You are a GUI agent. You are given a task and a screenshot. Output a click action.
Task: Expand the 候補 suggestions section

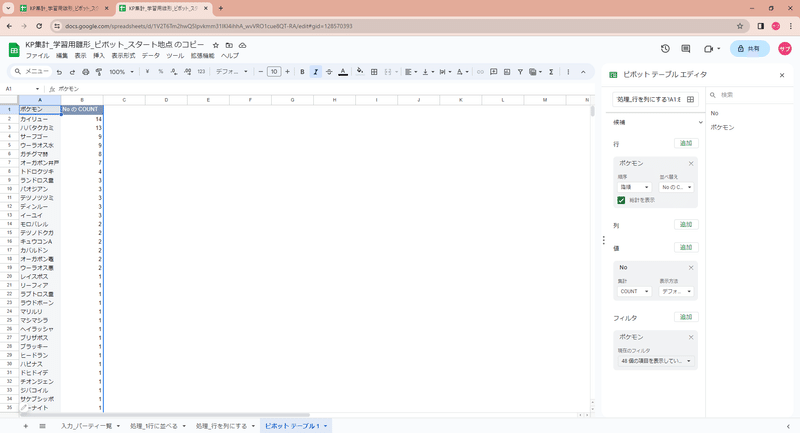(700, 122)
